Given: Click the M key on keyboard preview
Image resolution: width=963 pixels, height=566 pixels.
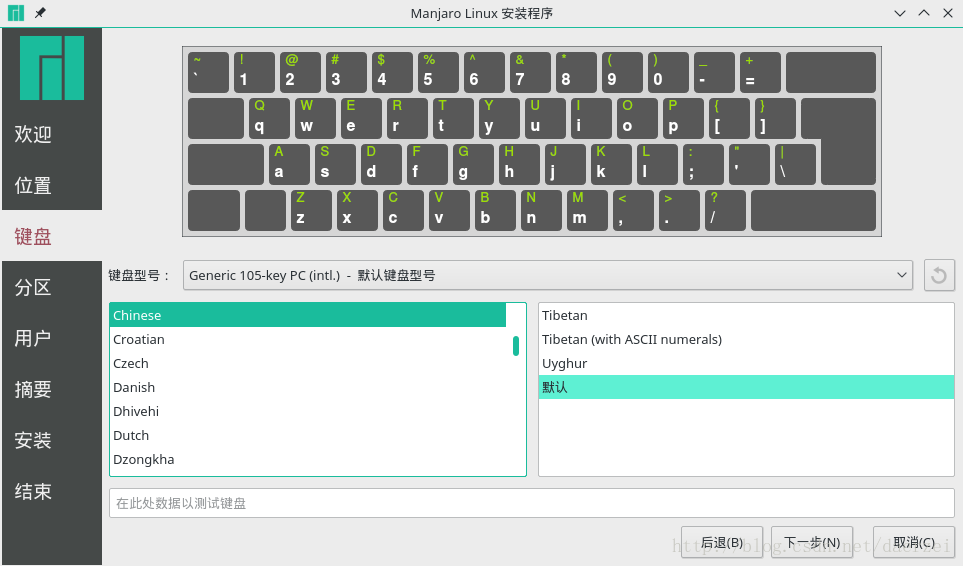Looking at the screenshot, I should click(587, 211).
